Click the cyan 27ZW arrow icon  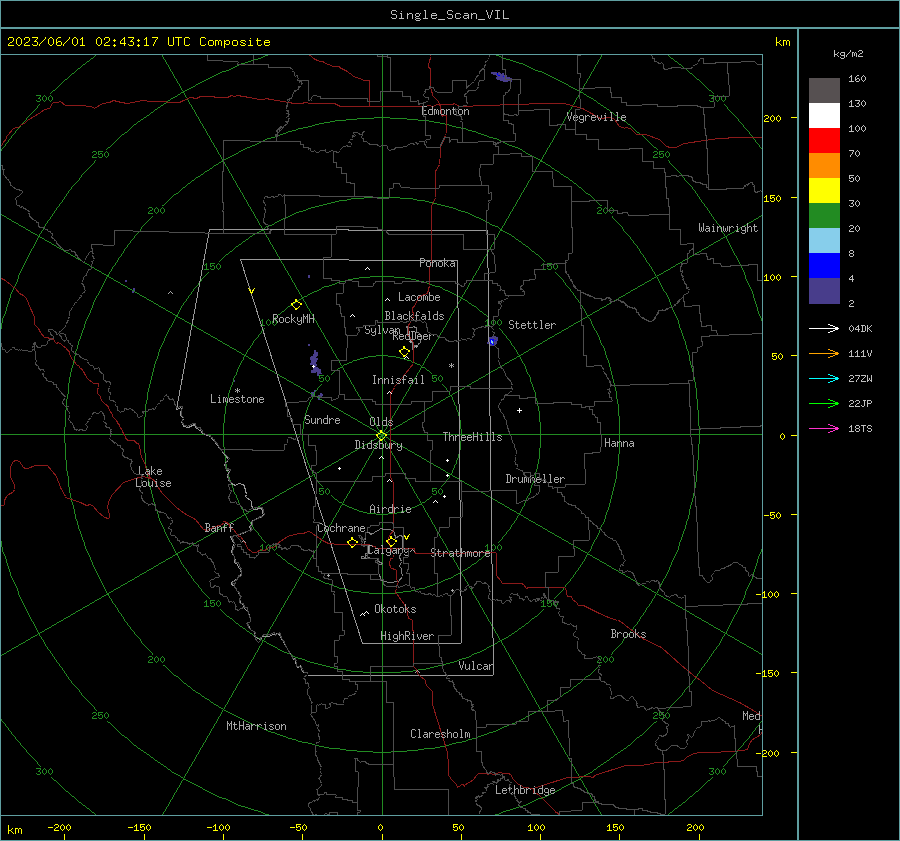(824, 378)
